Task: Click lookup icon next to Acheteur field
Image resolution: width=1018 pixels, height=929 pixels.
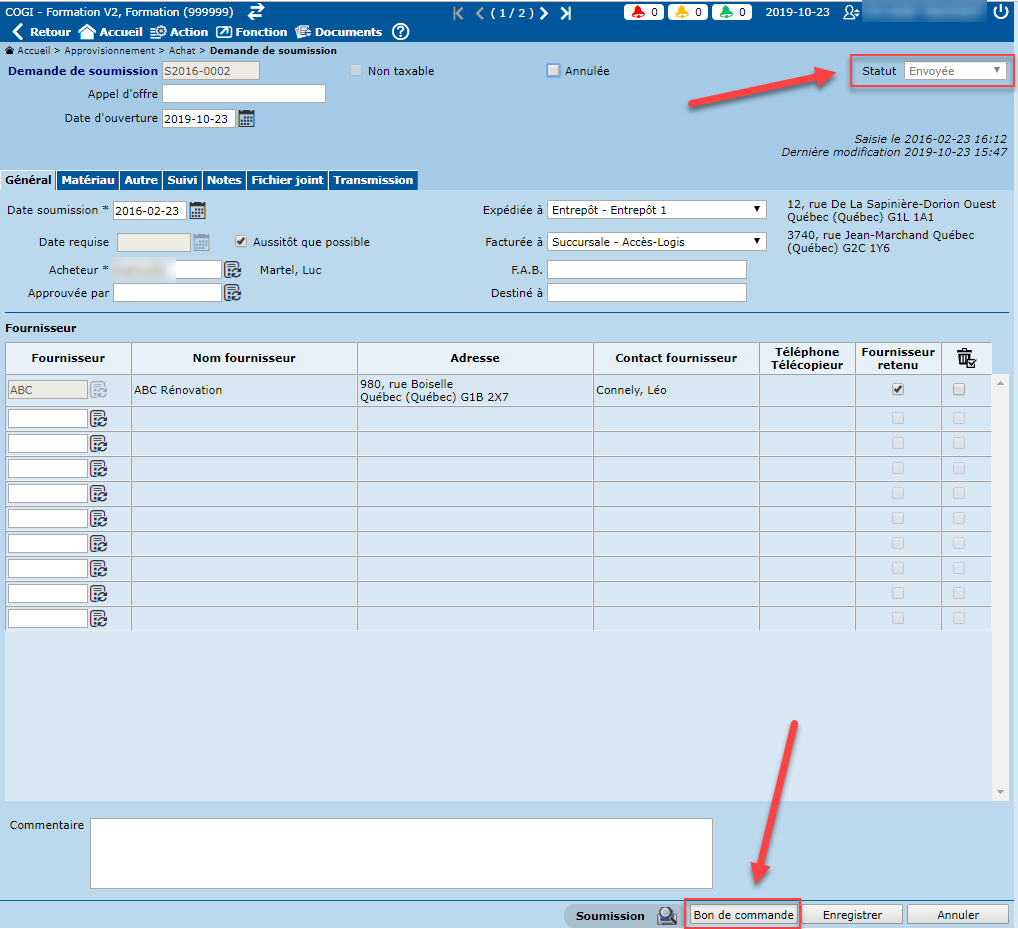Action: pos(232,270)
